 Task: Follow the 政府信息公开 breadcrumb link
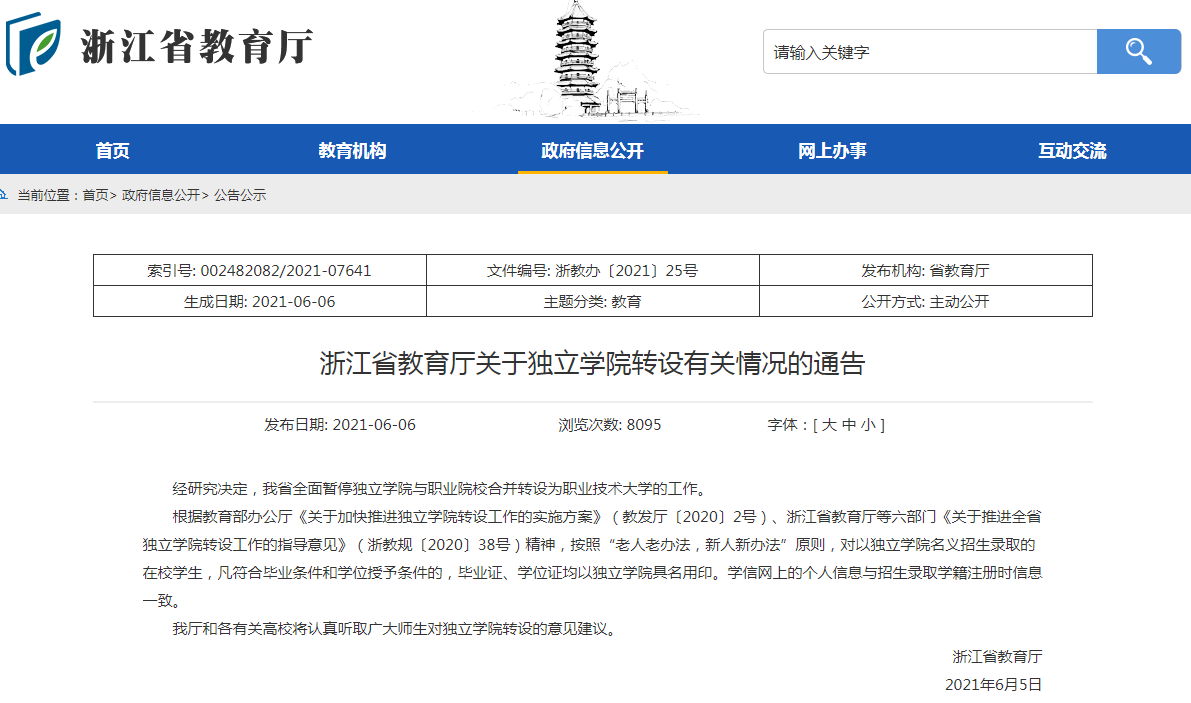[160, 196]
